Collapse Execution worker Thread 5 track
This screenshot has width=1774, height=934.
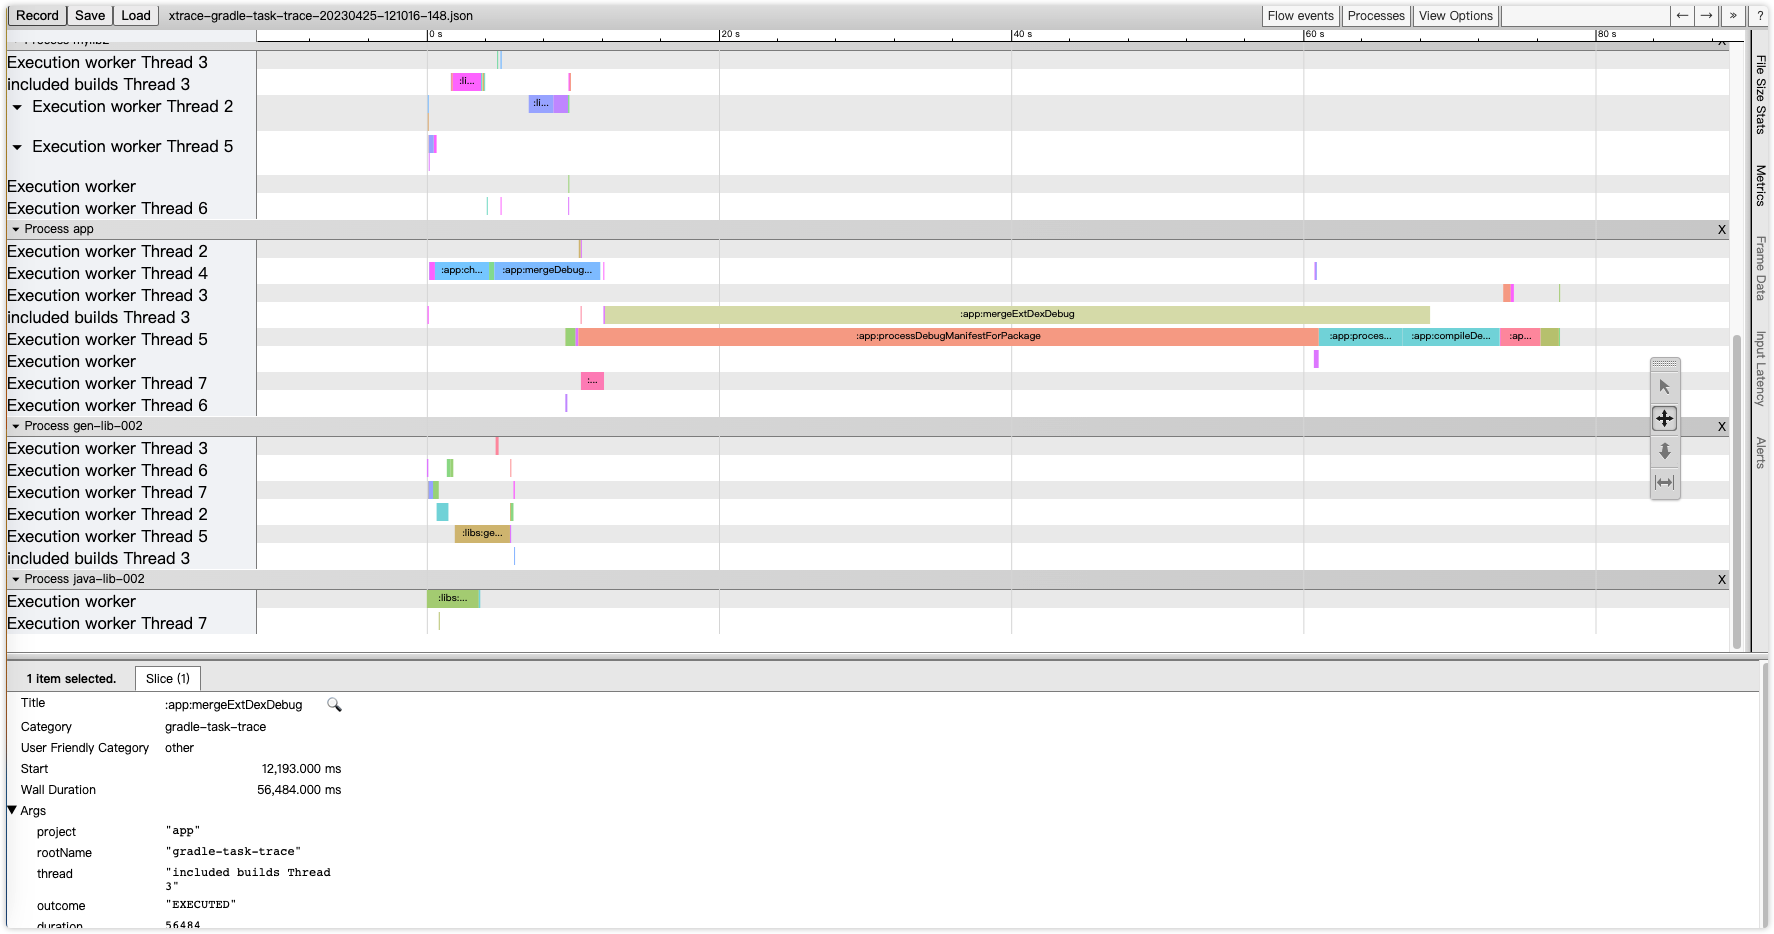17,147
